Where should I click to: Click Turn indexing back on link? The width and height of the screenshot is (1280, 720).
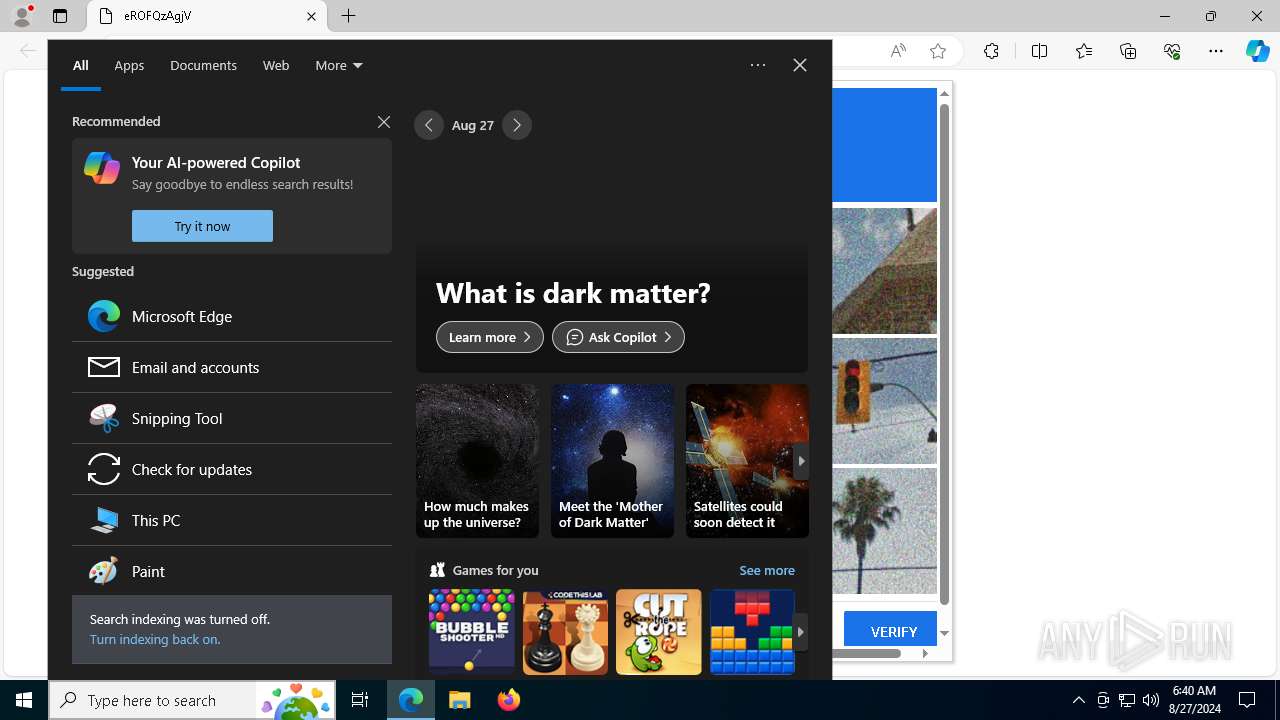155,639
